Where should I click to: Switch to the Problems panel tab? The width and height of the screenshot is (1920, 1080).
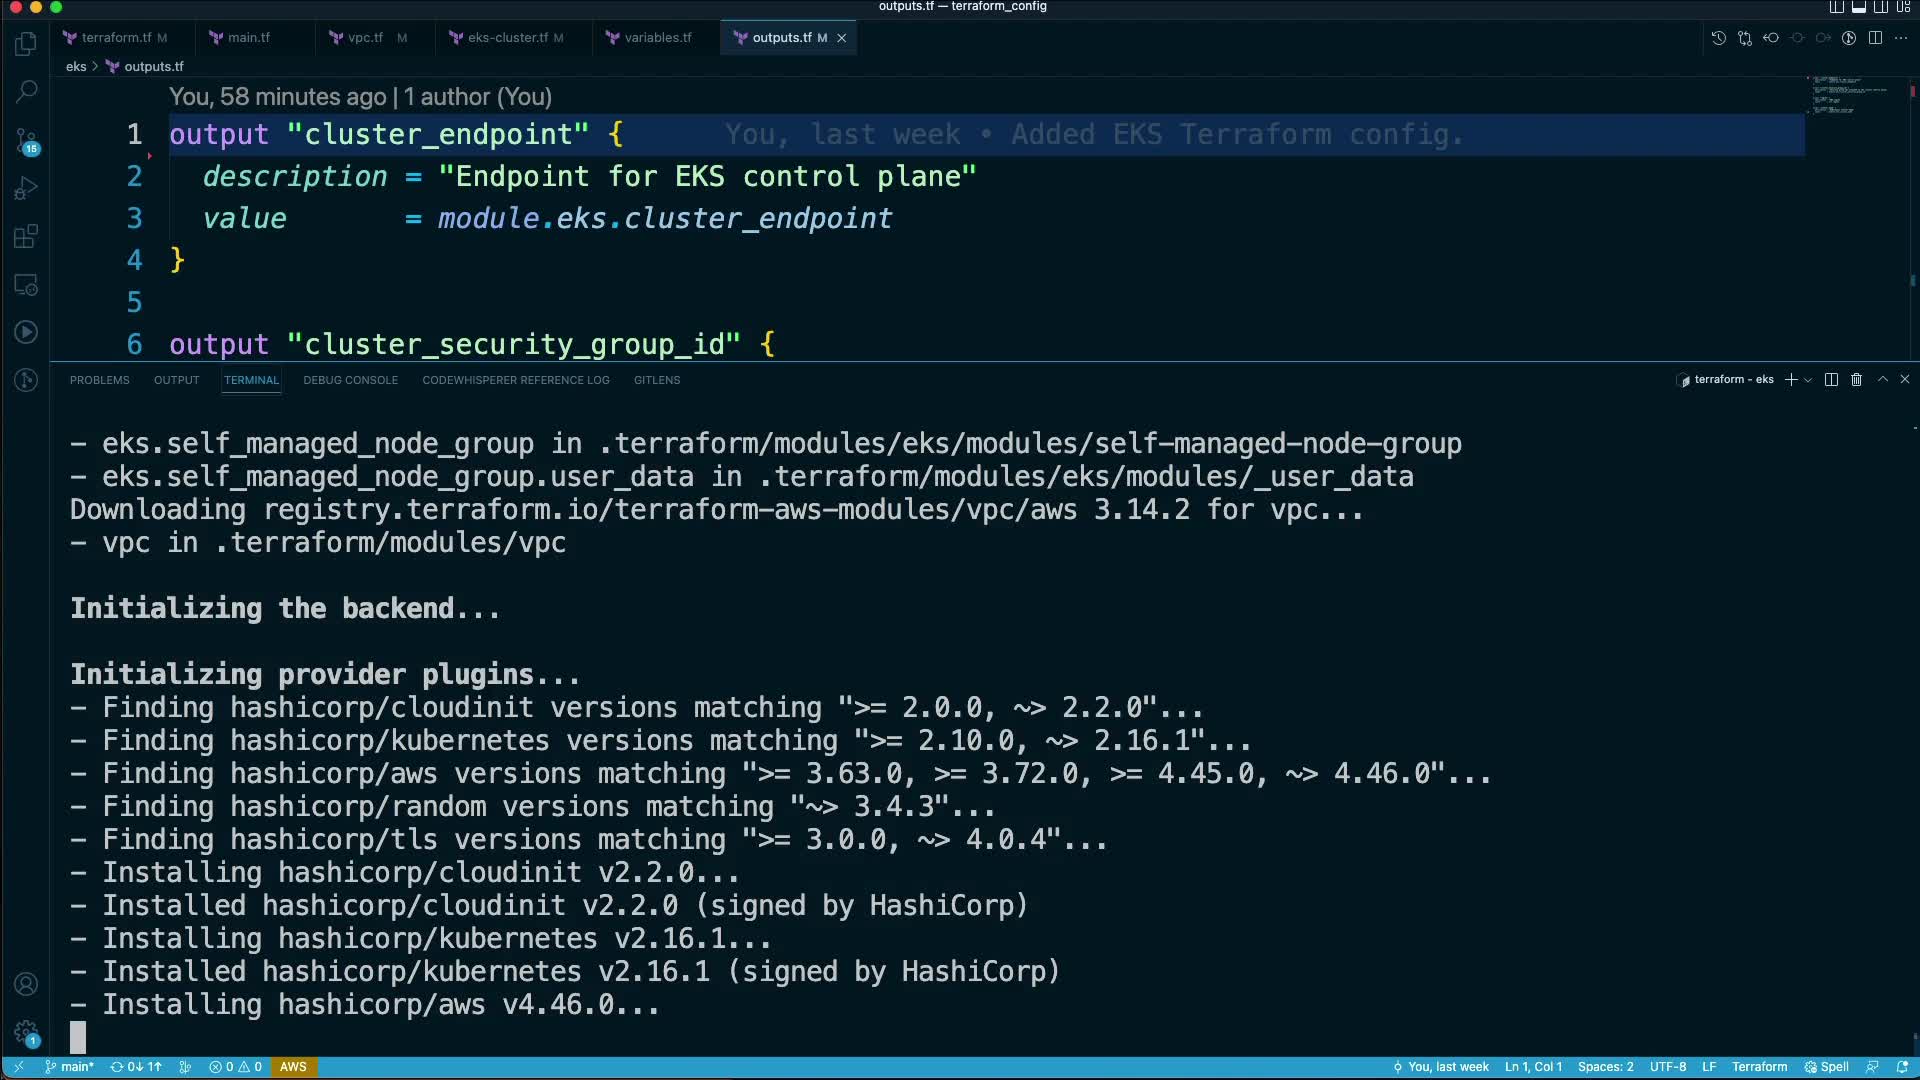pyautogui.click(x=99, y=380)
